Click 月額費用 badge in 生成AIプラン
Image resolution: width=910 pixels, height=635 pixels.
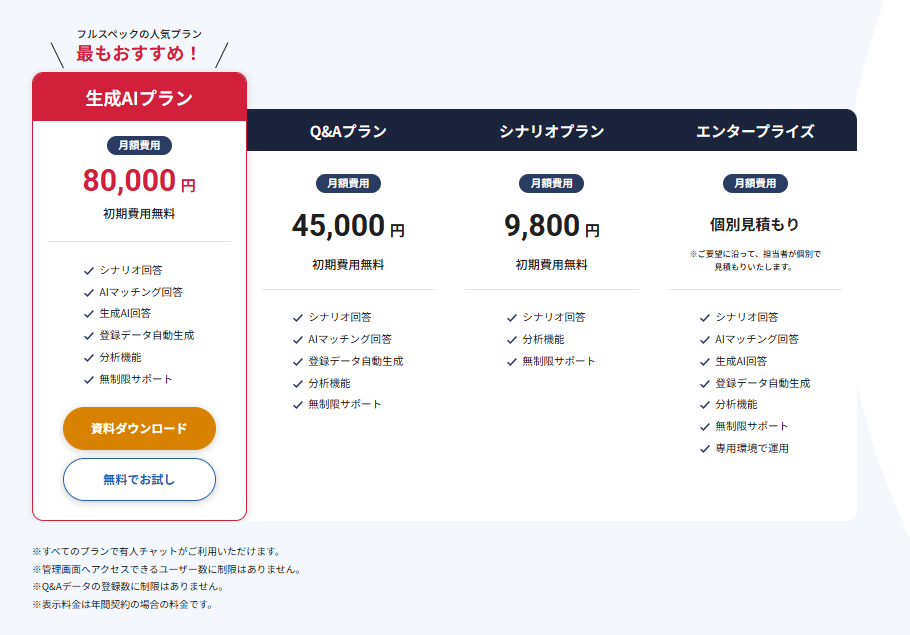(139, 145)
